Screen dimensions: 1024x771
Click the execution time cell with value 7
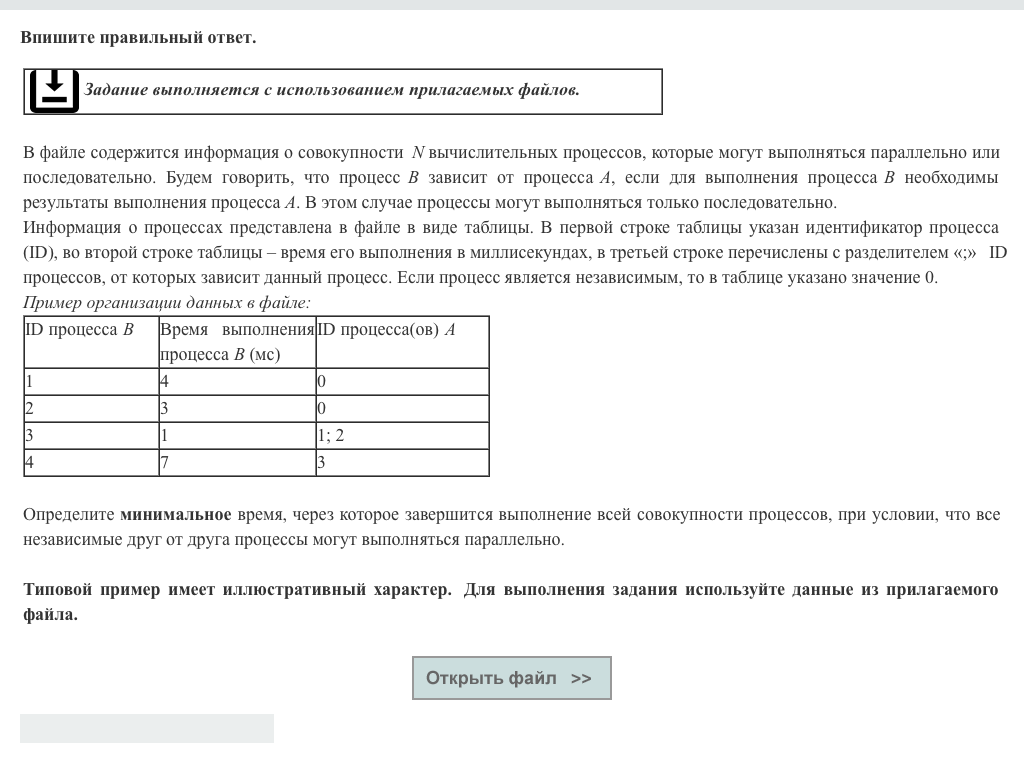(236, 462)
